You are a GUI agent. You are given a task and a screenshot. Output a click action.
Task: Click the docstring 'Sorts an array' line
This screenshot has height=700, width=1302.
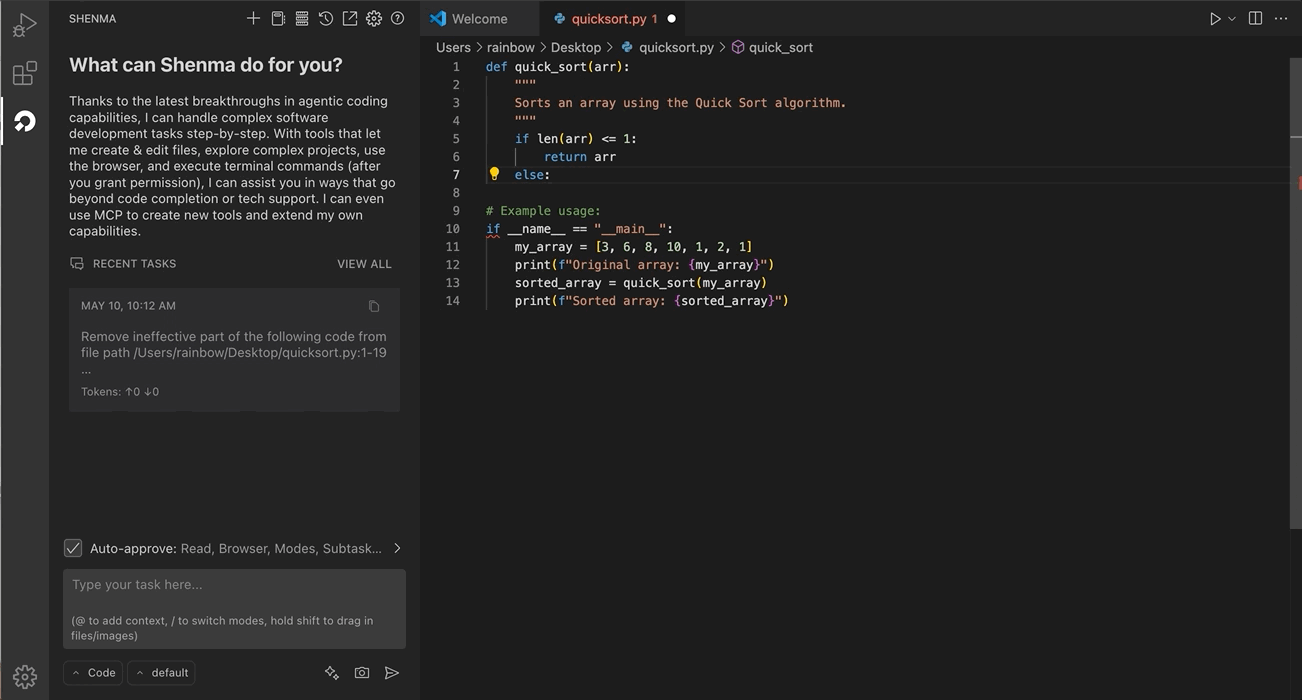[x=680, y=103]
